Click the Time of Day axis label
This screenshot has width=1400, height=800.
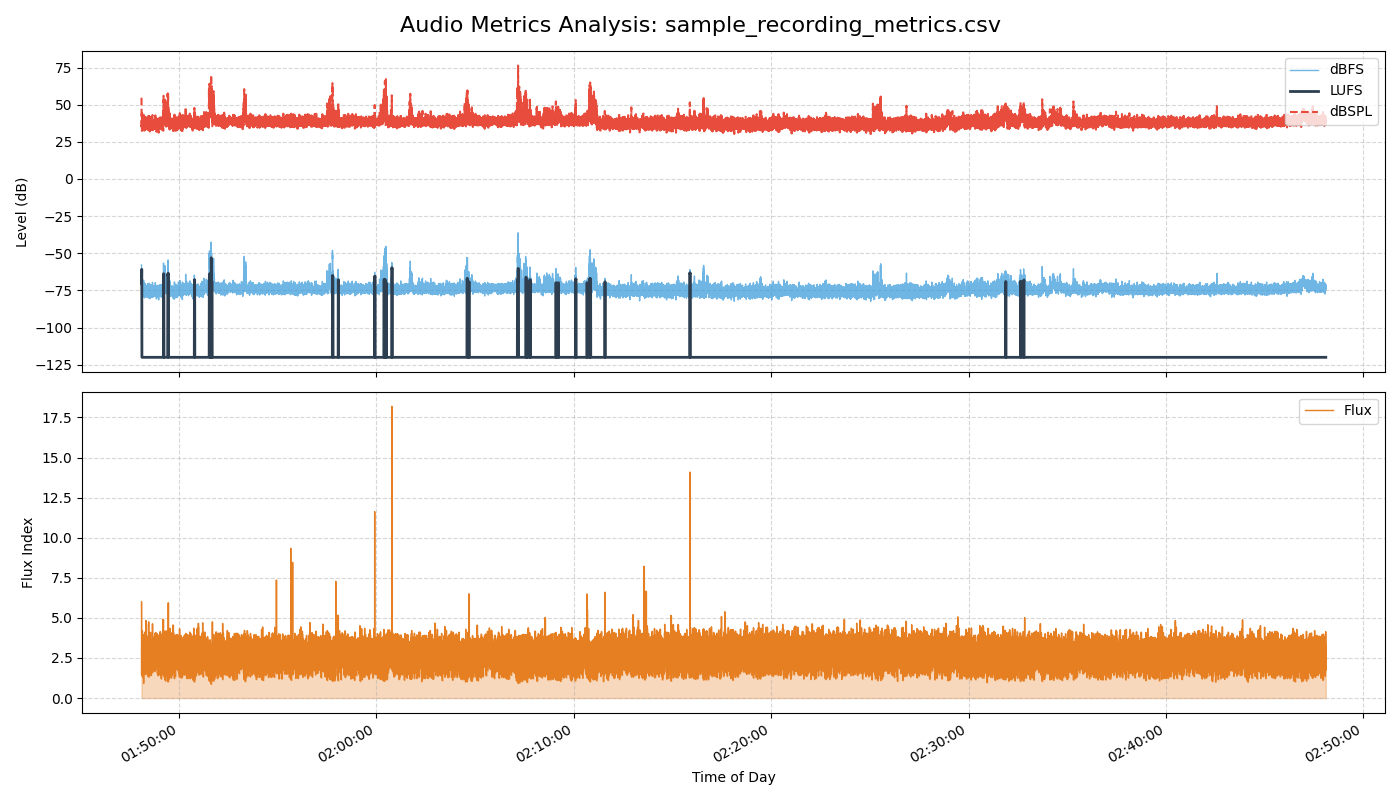[x=735, y=776]
